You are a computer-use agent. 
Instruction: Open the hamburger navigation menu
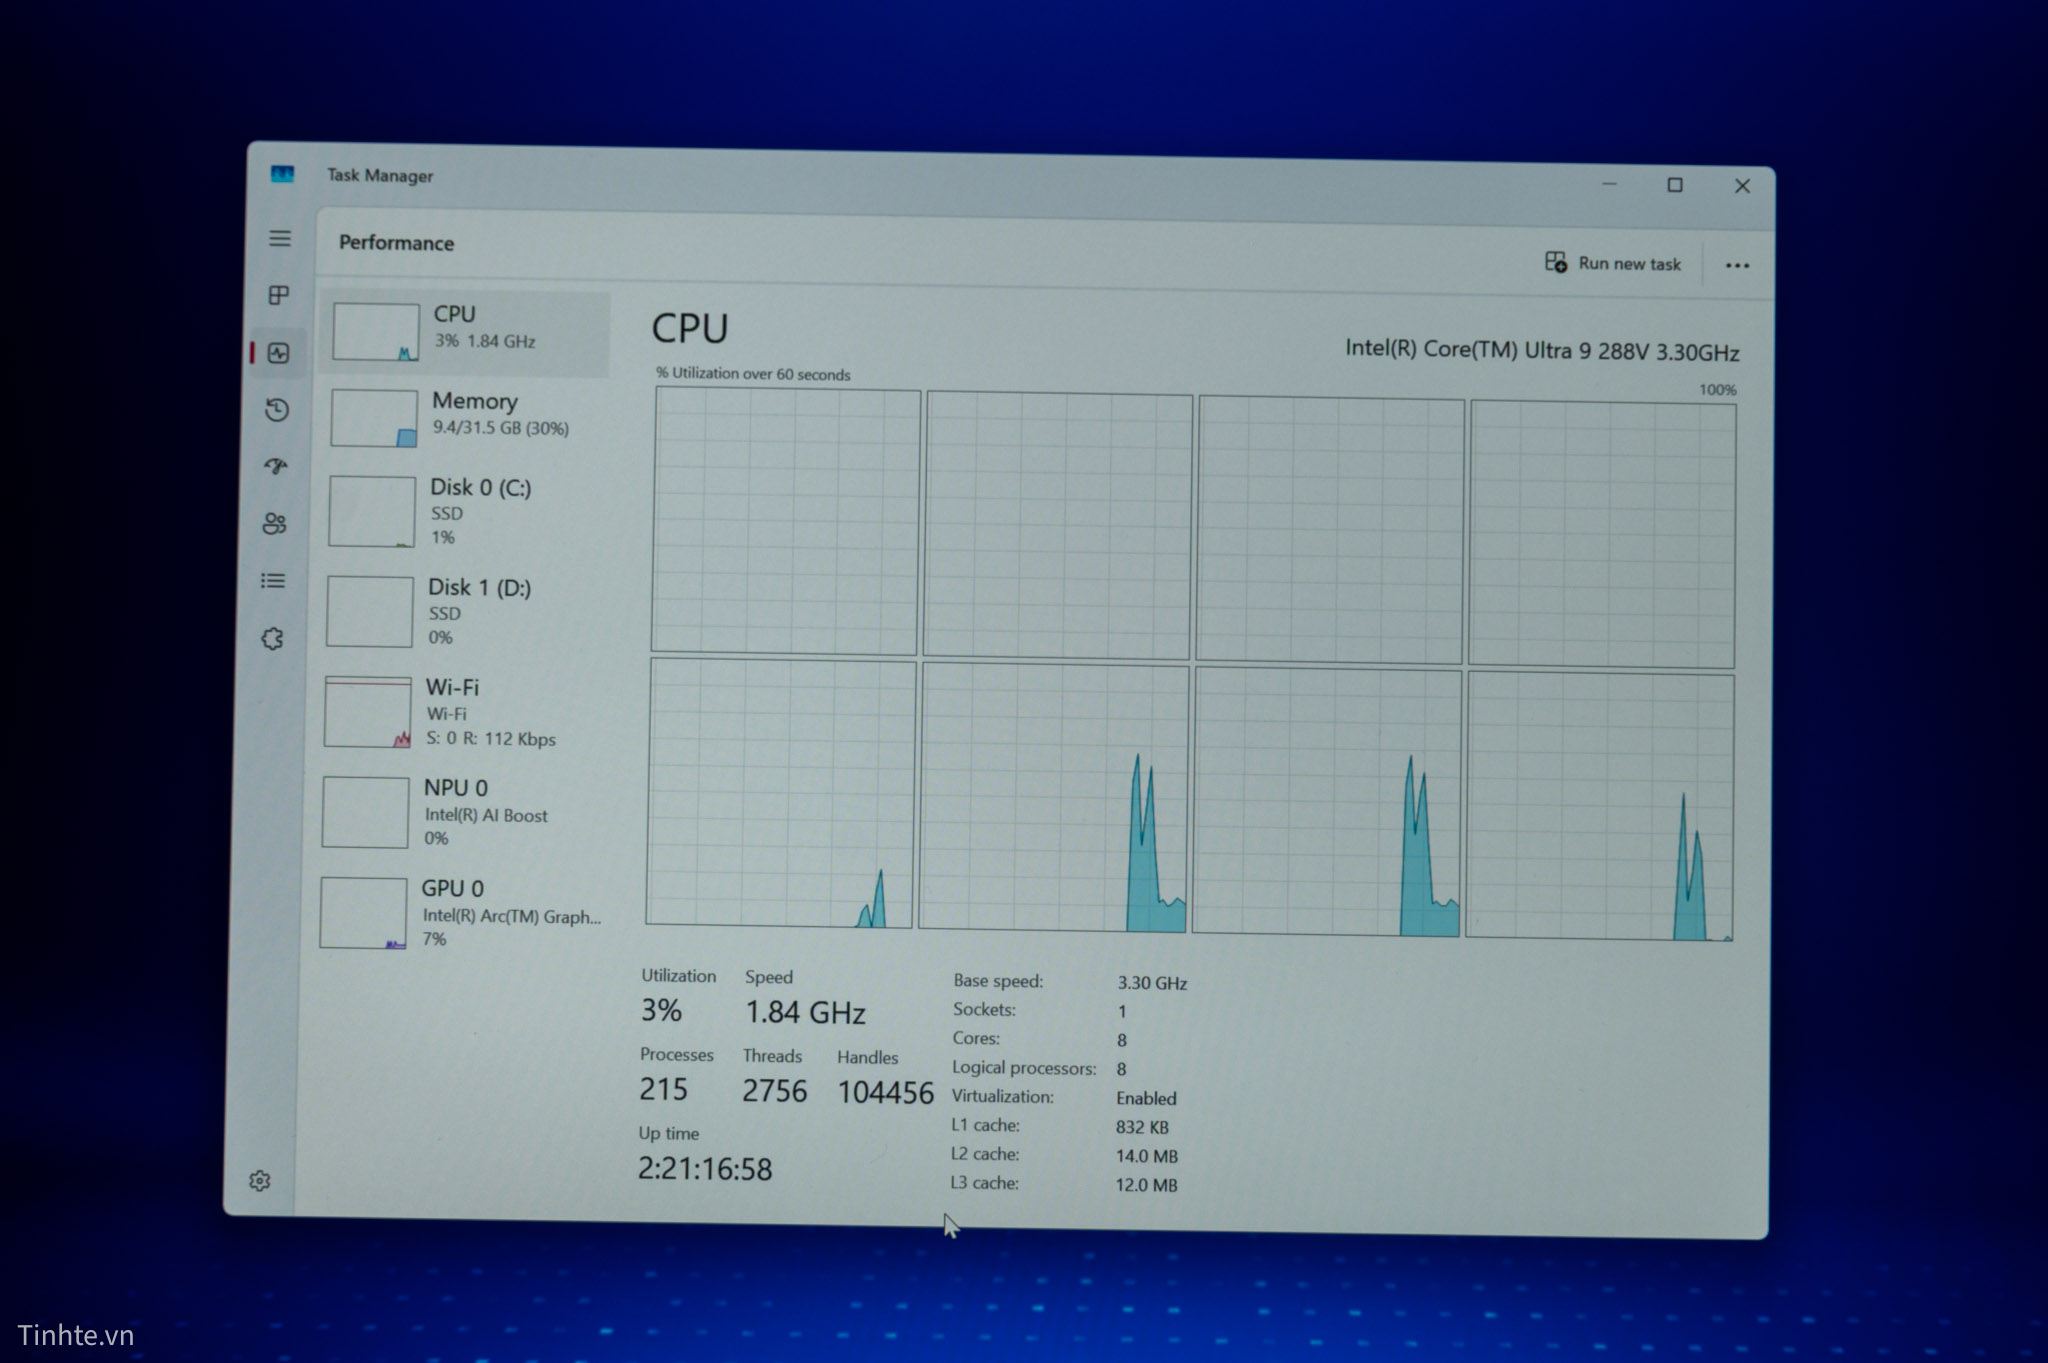280,238
